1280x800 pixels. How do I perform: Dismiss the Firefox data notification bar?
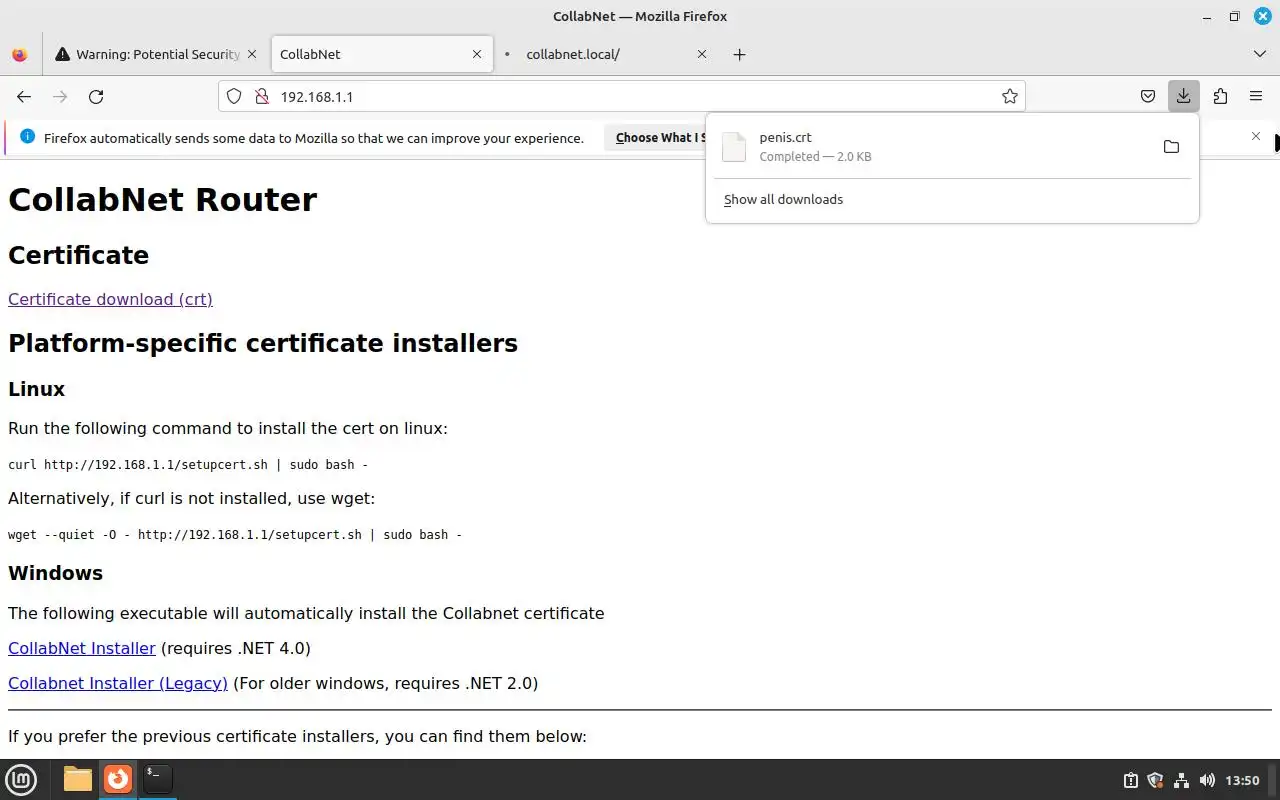point(1256,136)
